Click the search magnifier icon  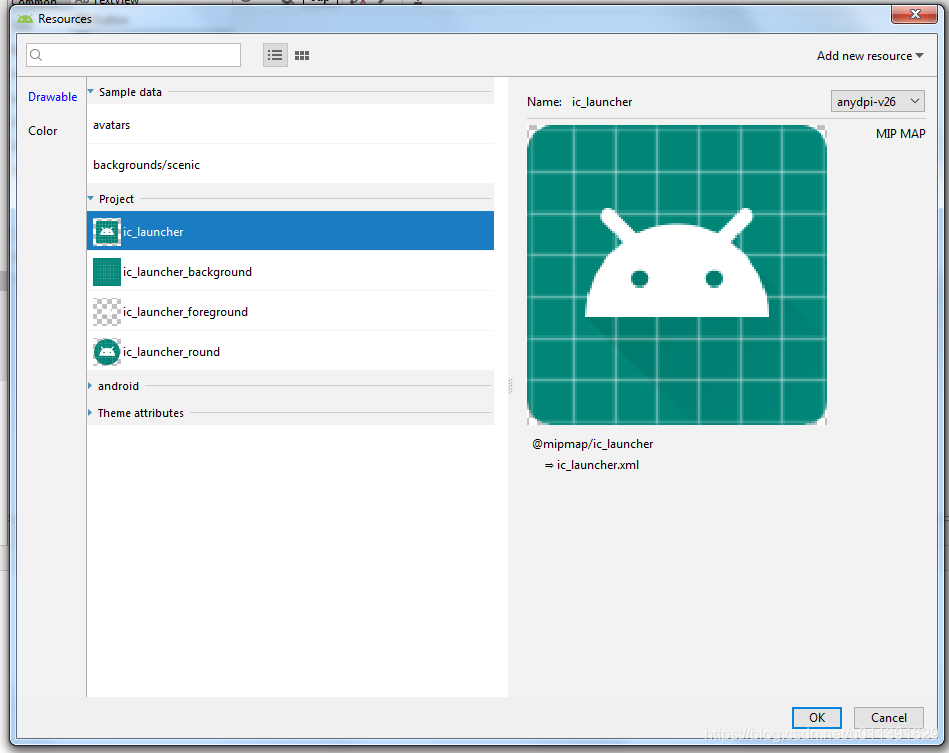pyautogui.click(x=36, y=55)
